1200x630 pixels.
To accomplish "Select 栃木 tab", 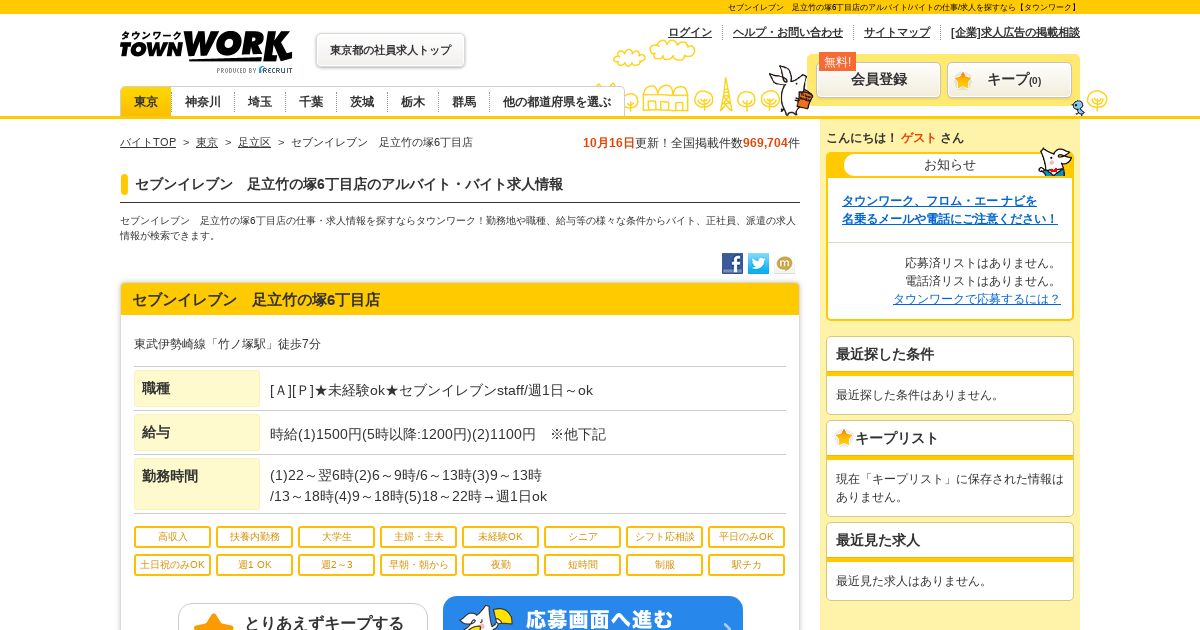I will (x=413, y=102).
